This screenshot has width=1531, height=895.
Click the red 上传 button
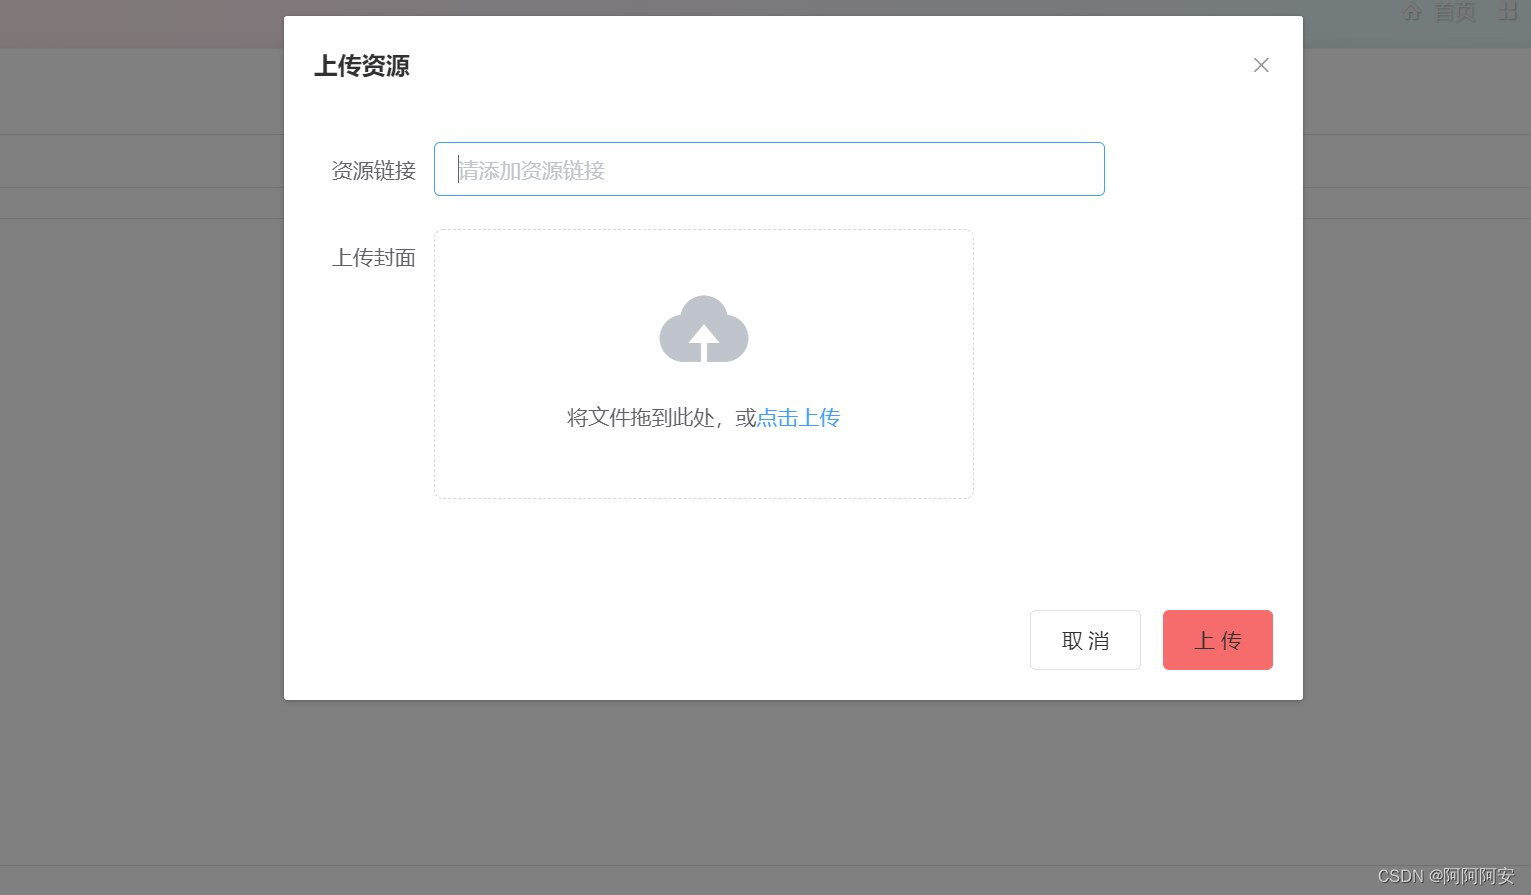coord(1218,640)
